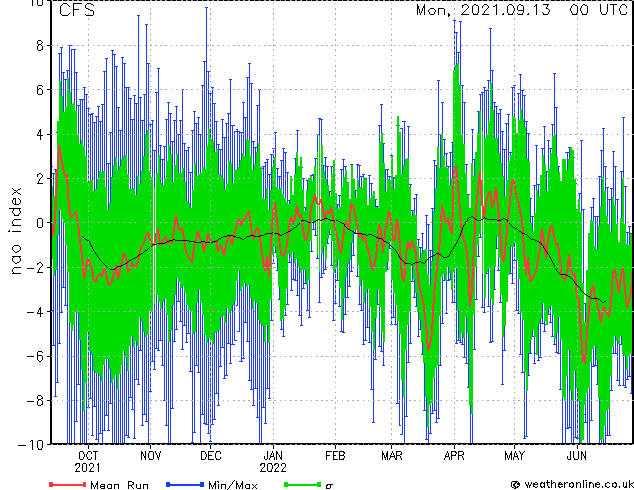The image size is (634, 490).
Task: Click the y-axis value 4
Action: pos(40,134)
